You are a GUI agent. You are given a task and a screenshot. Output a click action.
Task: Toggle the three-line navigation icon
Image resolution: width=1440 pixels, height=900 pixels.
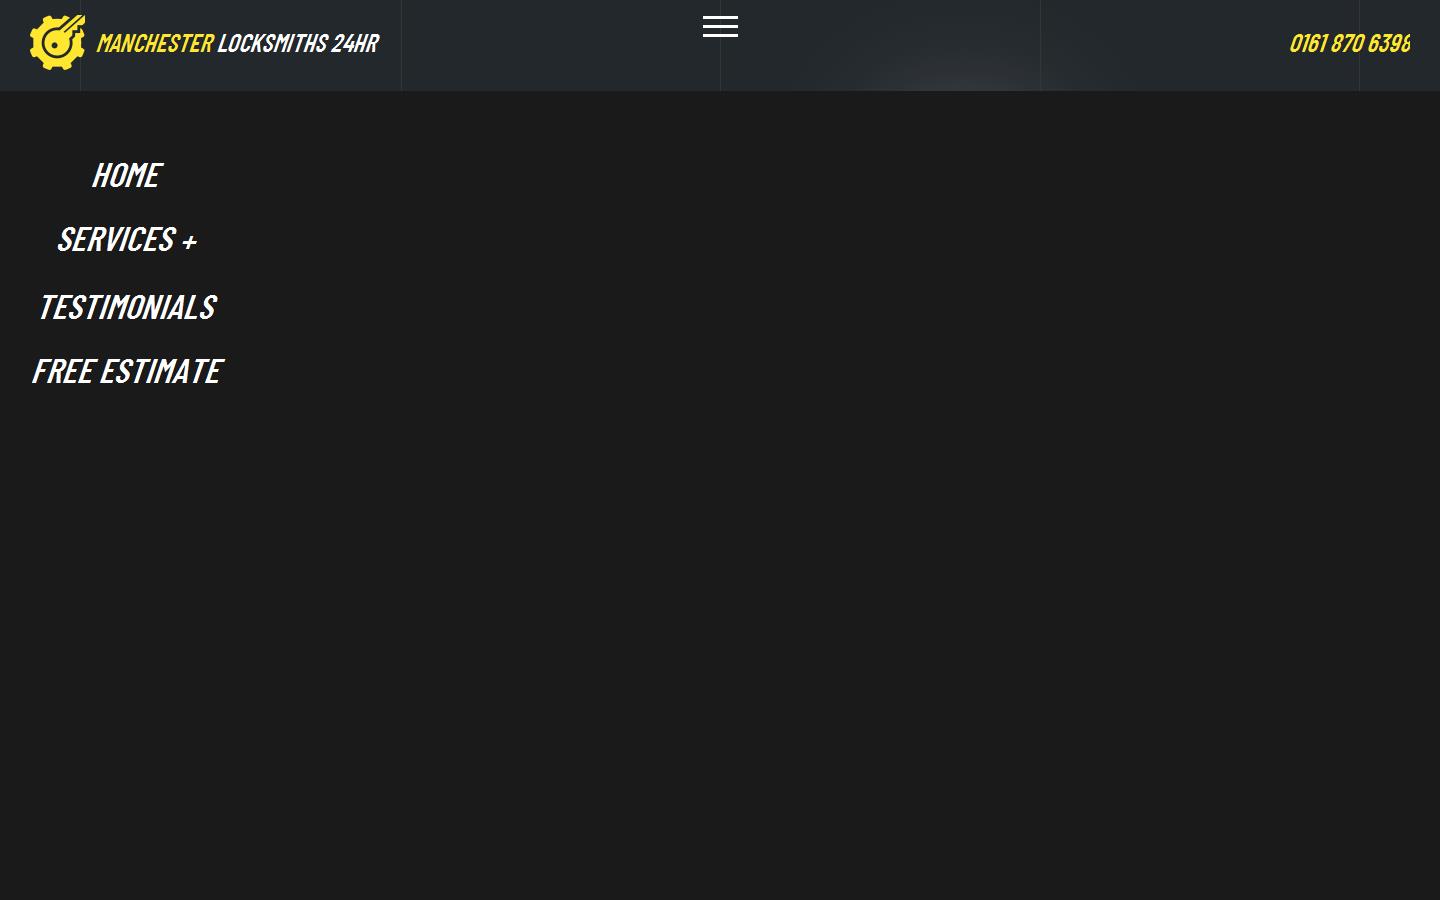pos(720,27)
